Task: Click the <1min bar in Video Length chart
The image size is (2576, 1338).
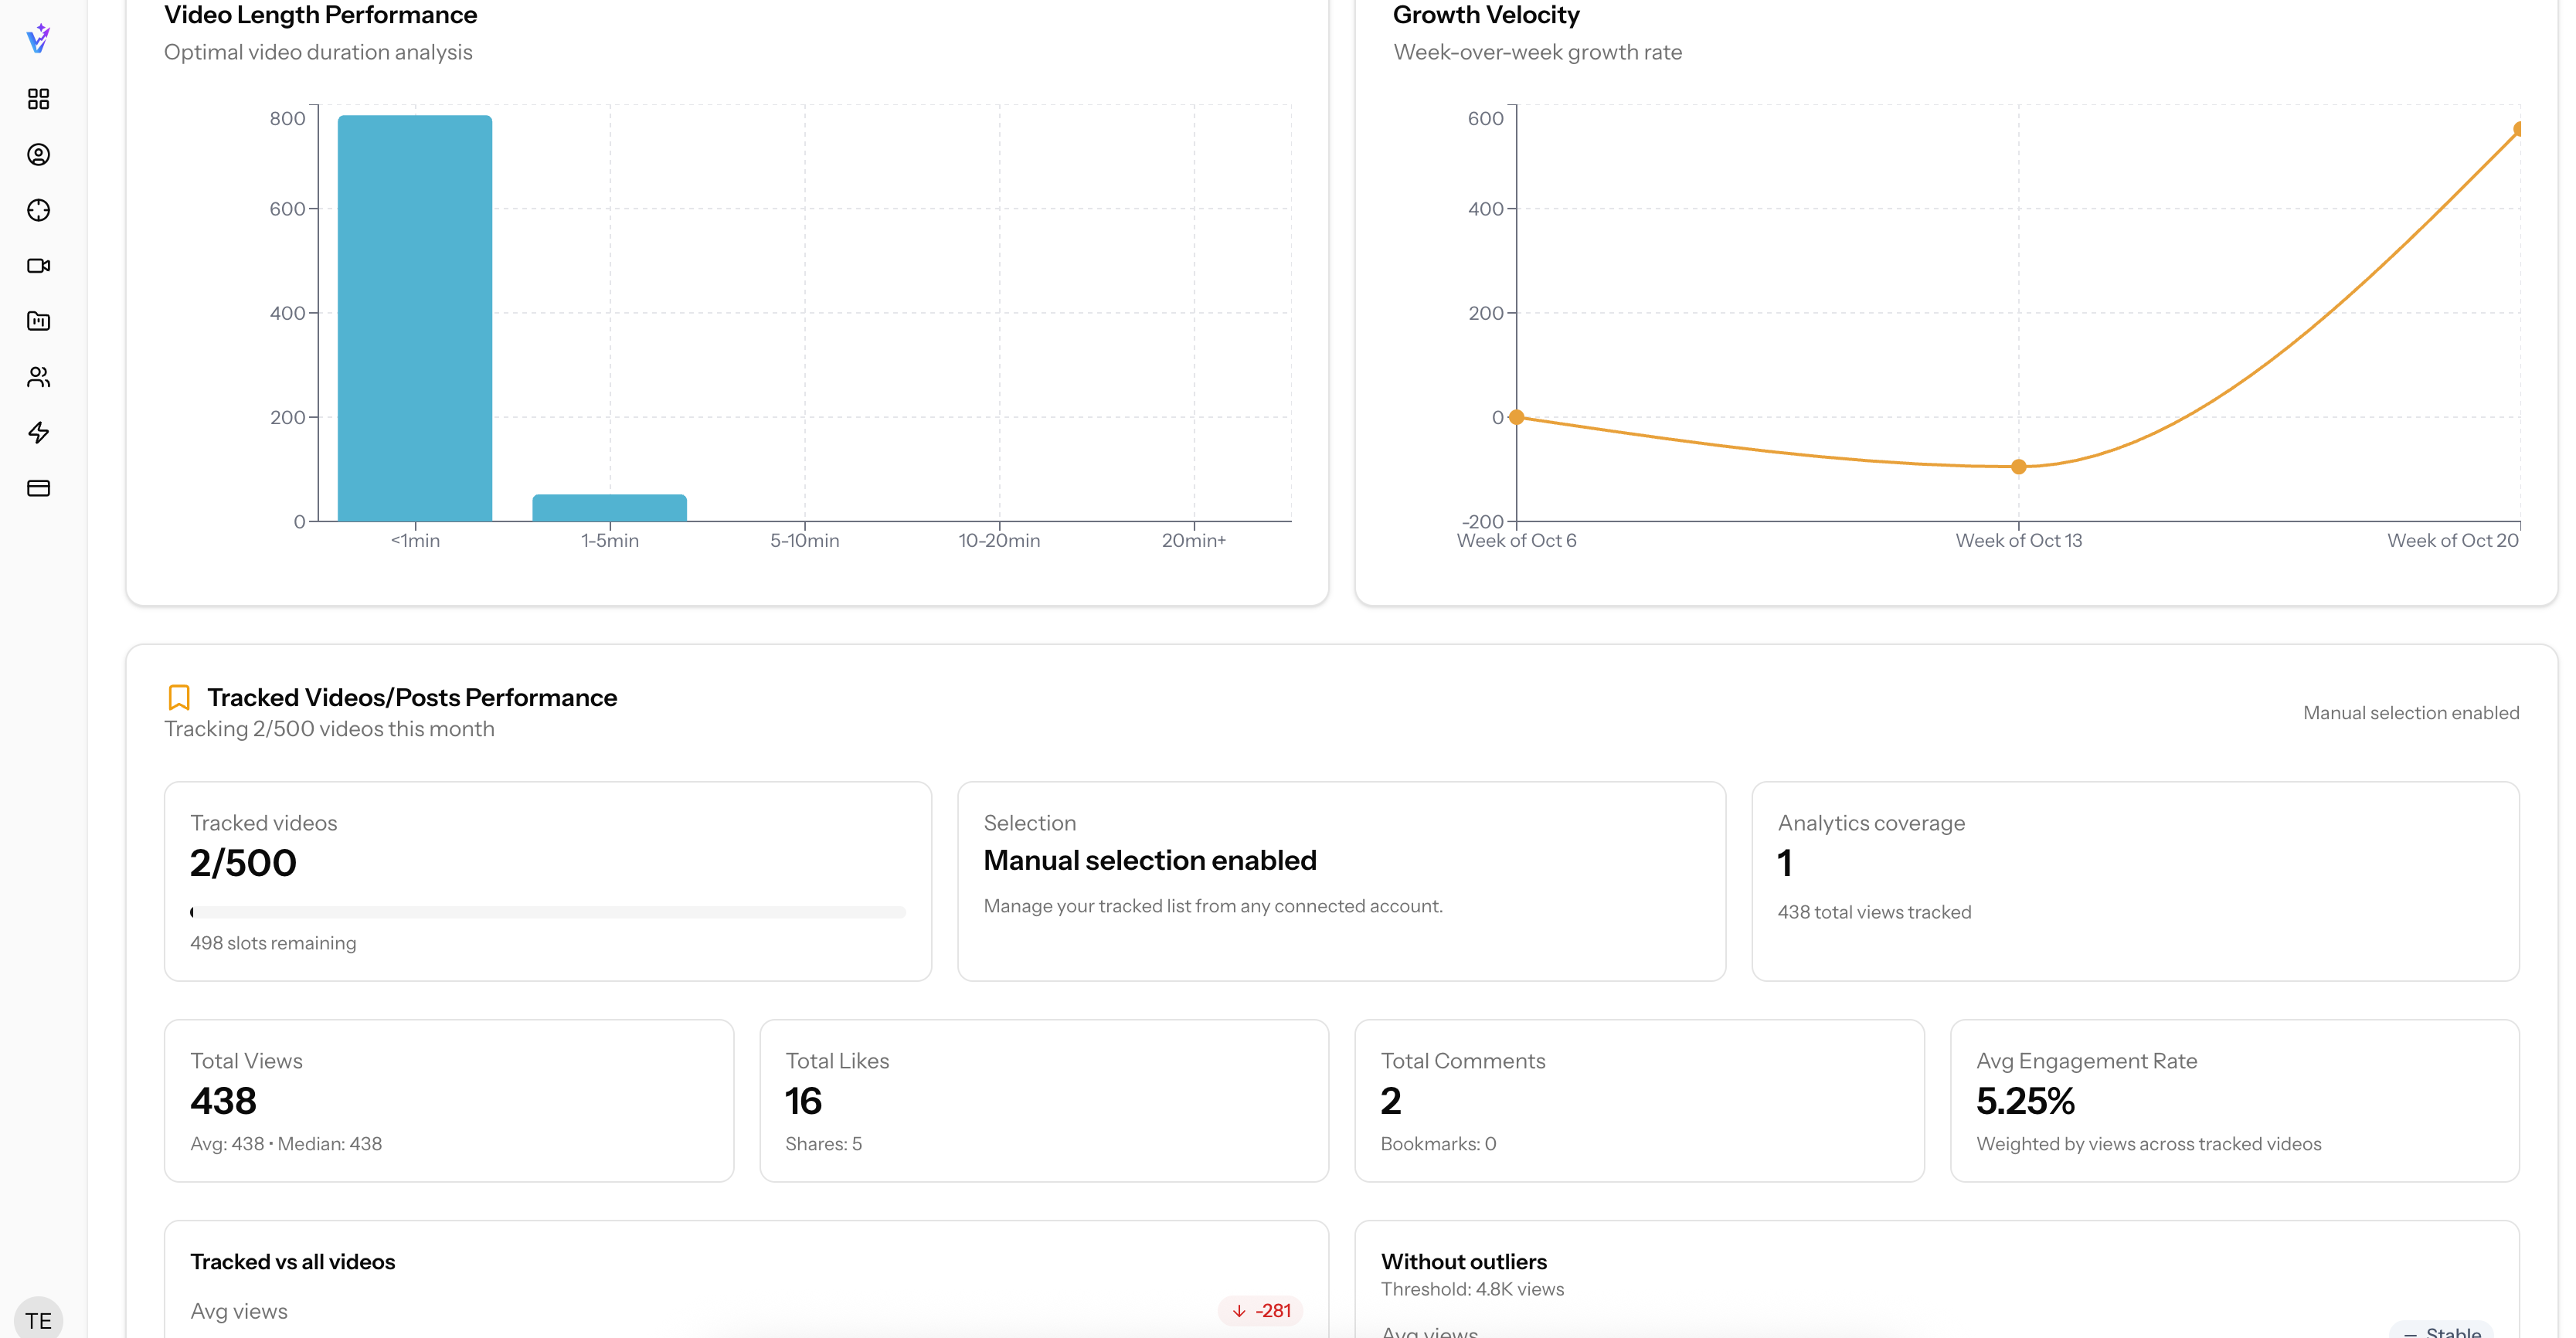Action: coord(414,318)
